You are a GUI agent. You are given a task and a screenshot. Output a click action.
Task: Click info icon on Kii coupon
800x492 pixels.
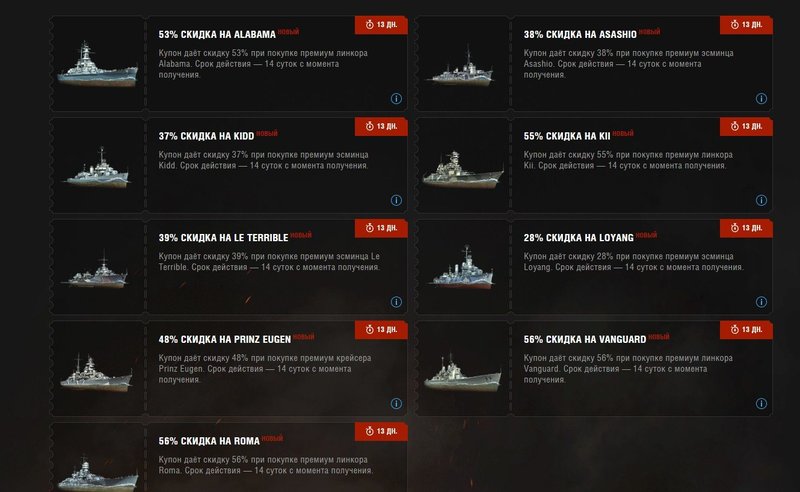click(x=761, y=200)
